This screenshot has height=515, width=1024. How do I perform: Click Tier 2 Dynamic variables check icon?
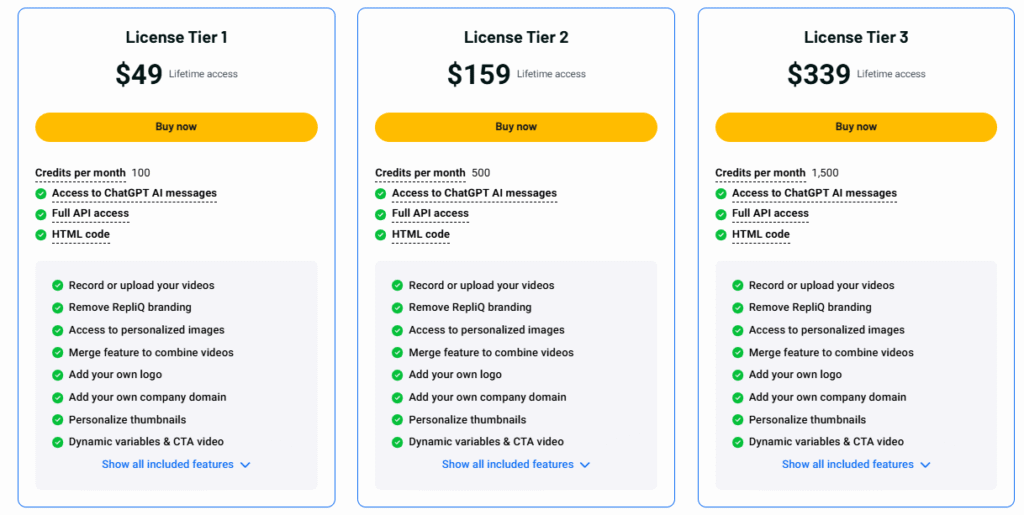coord(398,442)
